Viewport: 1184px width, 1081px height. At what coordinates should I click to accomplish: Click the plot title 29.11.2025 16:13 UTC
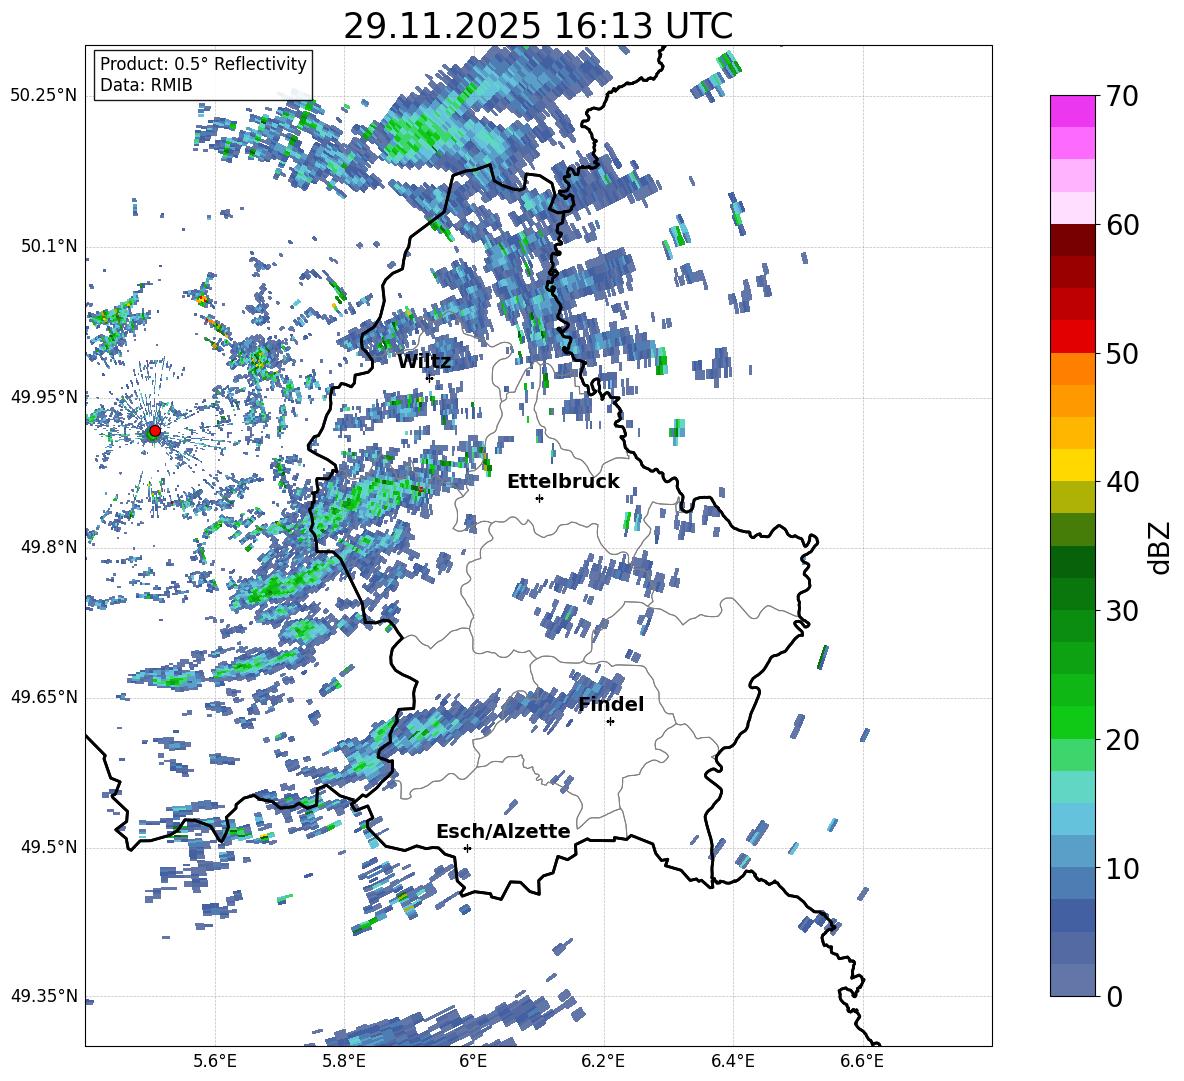(538, 26)
